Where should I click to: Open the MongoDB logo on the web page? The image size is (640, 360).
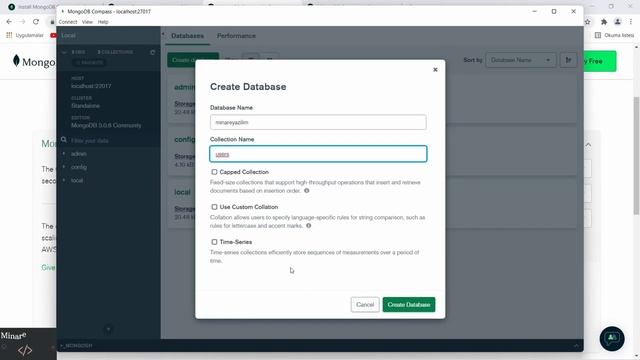[x=34, y=62]
